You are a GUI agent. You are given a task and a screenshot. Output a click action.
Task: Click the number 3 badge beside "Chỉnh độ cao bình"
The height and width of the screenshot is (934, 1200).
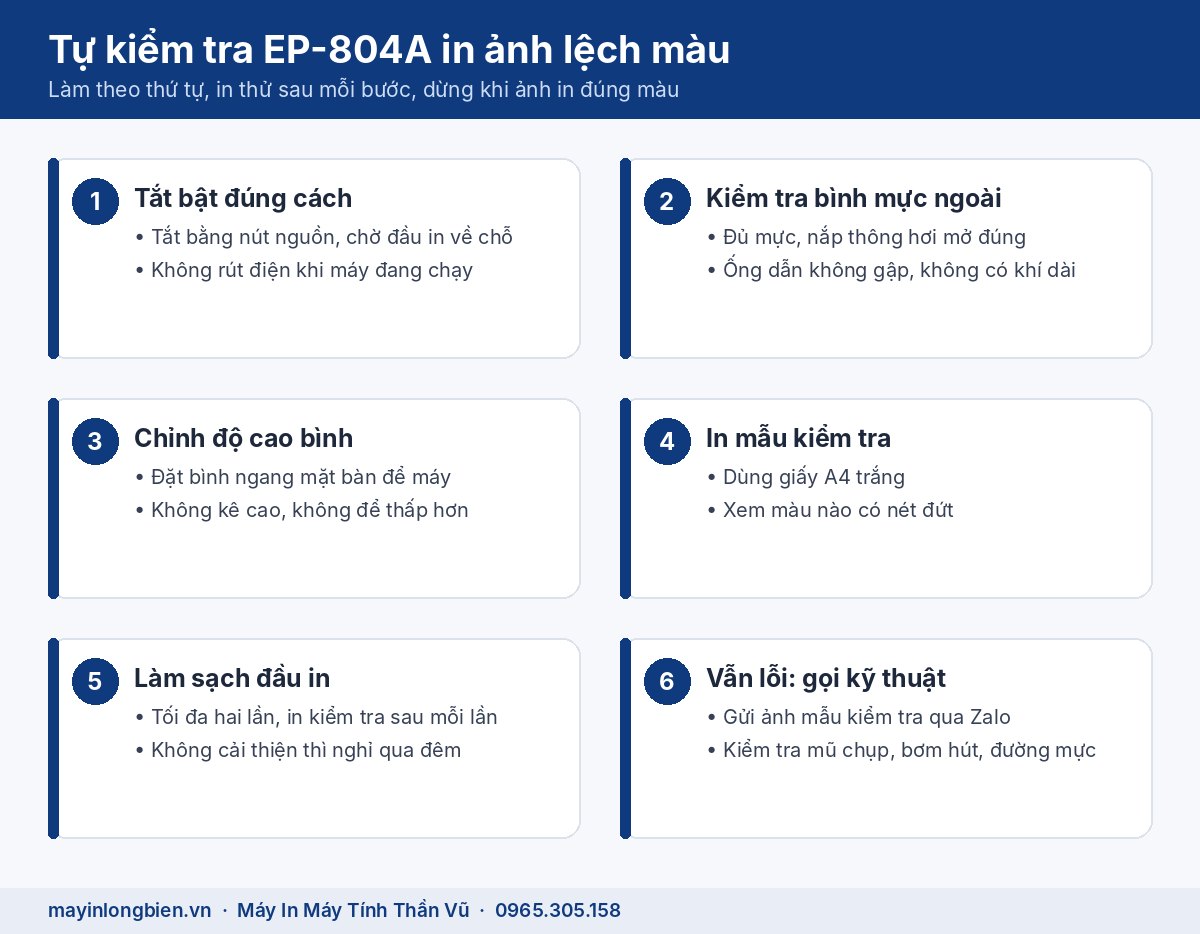pos(95,441)
